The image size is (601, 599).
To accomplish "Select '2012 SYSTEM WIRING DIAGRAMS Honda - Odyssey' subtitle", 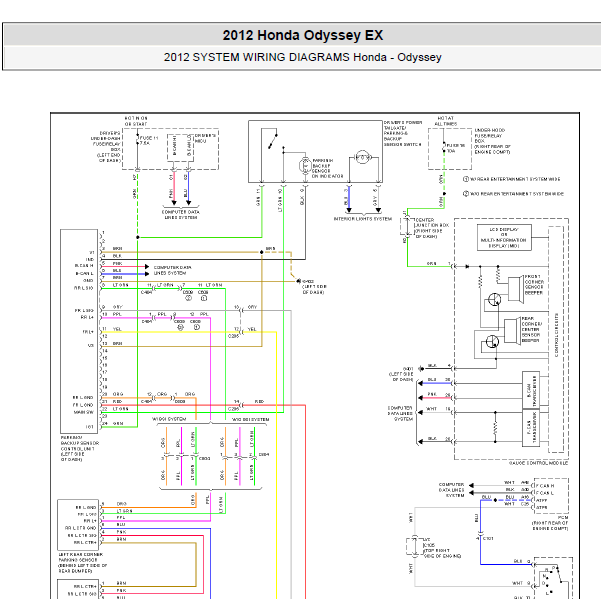I will pyautogui.click(x=302, y=57).
